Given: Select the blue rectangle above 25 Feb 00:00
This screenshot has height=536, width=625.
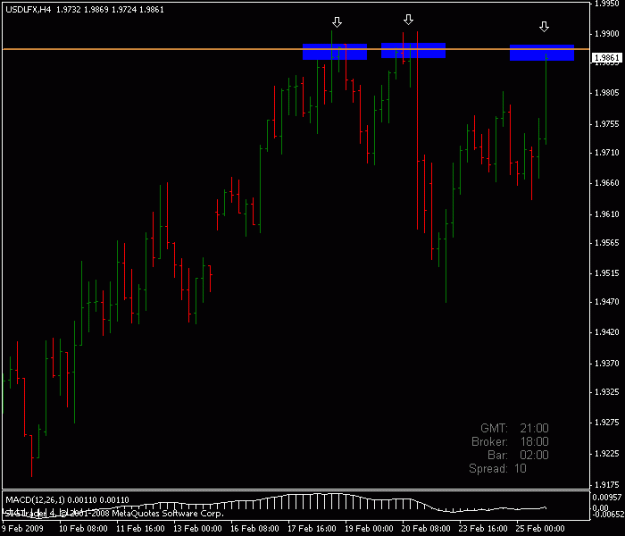Looking at the screenshot, I should [x=542, y=53].
